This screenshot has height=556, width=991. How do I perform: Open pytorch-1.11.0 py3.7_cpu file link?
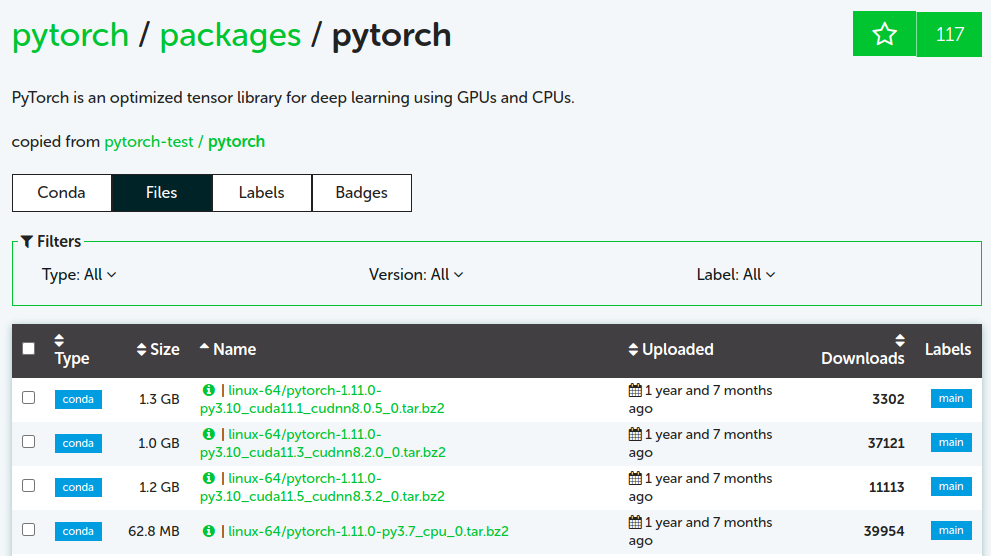(x=368, y=531)
